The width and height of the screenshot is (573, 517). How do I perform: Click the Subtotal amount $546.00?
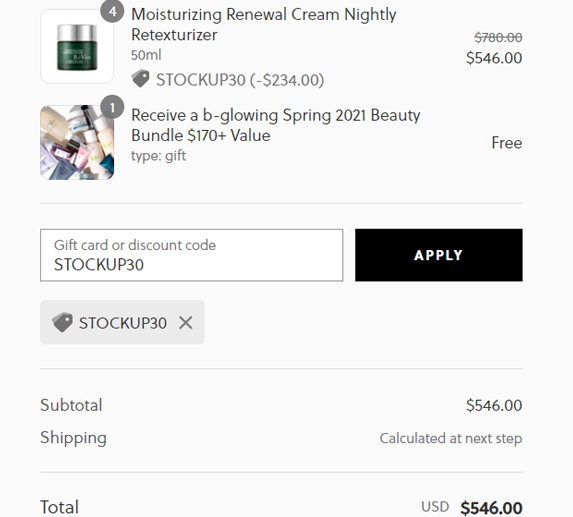pos(494,405)
